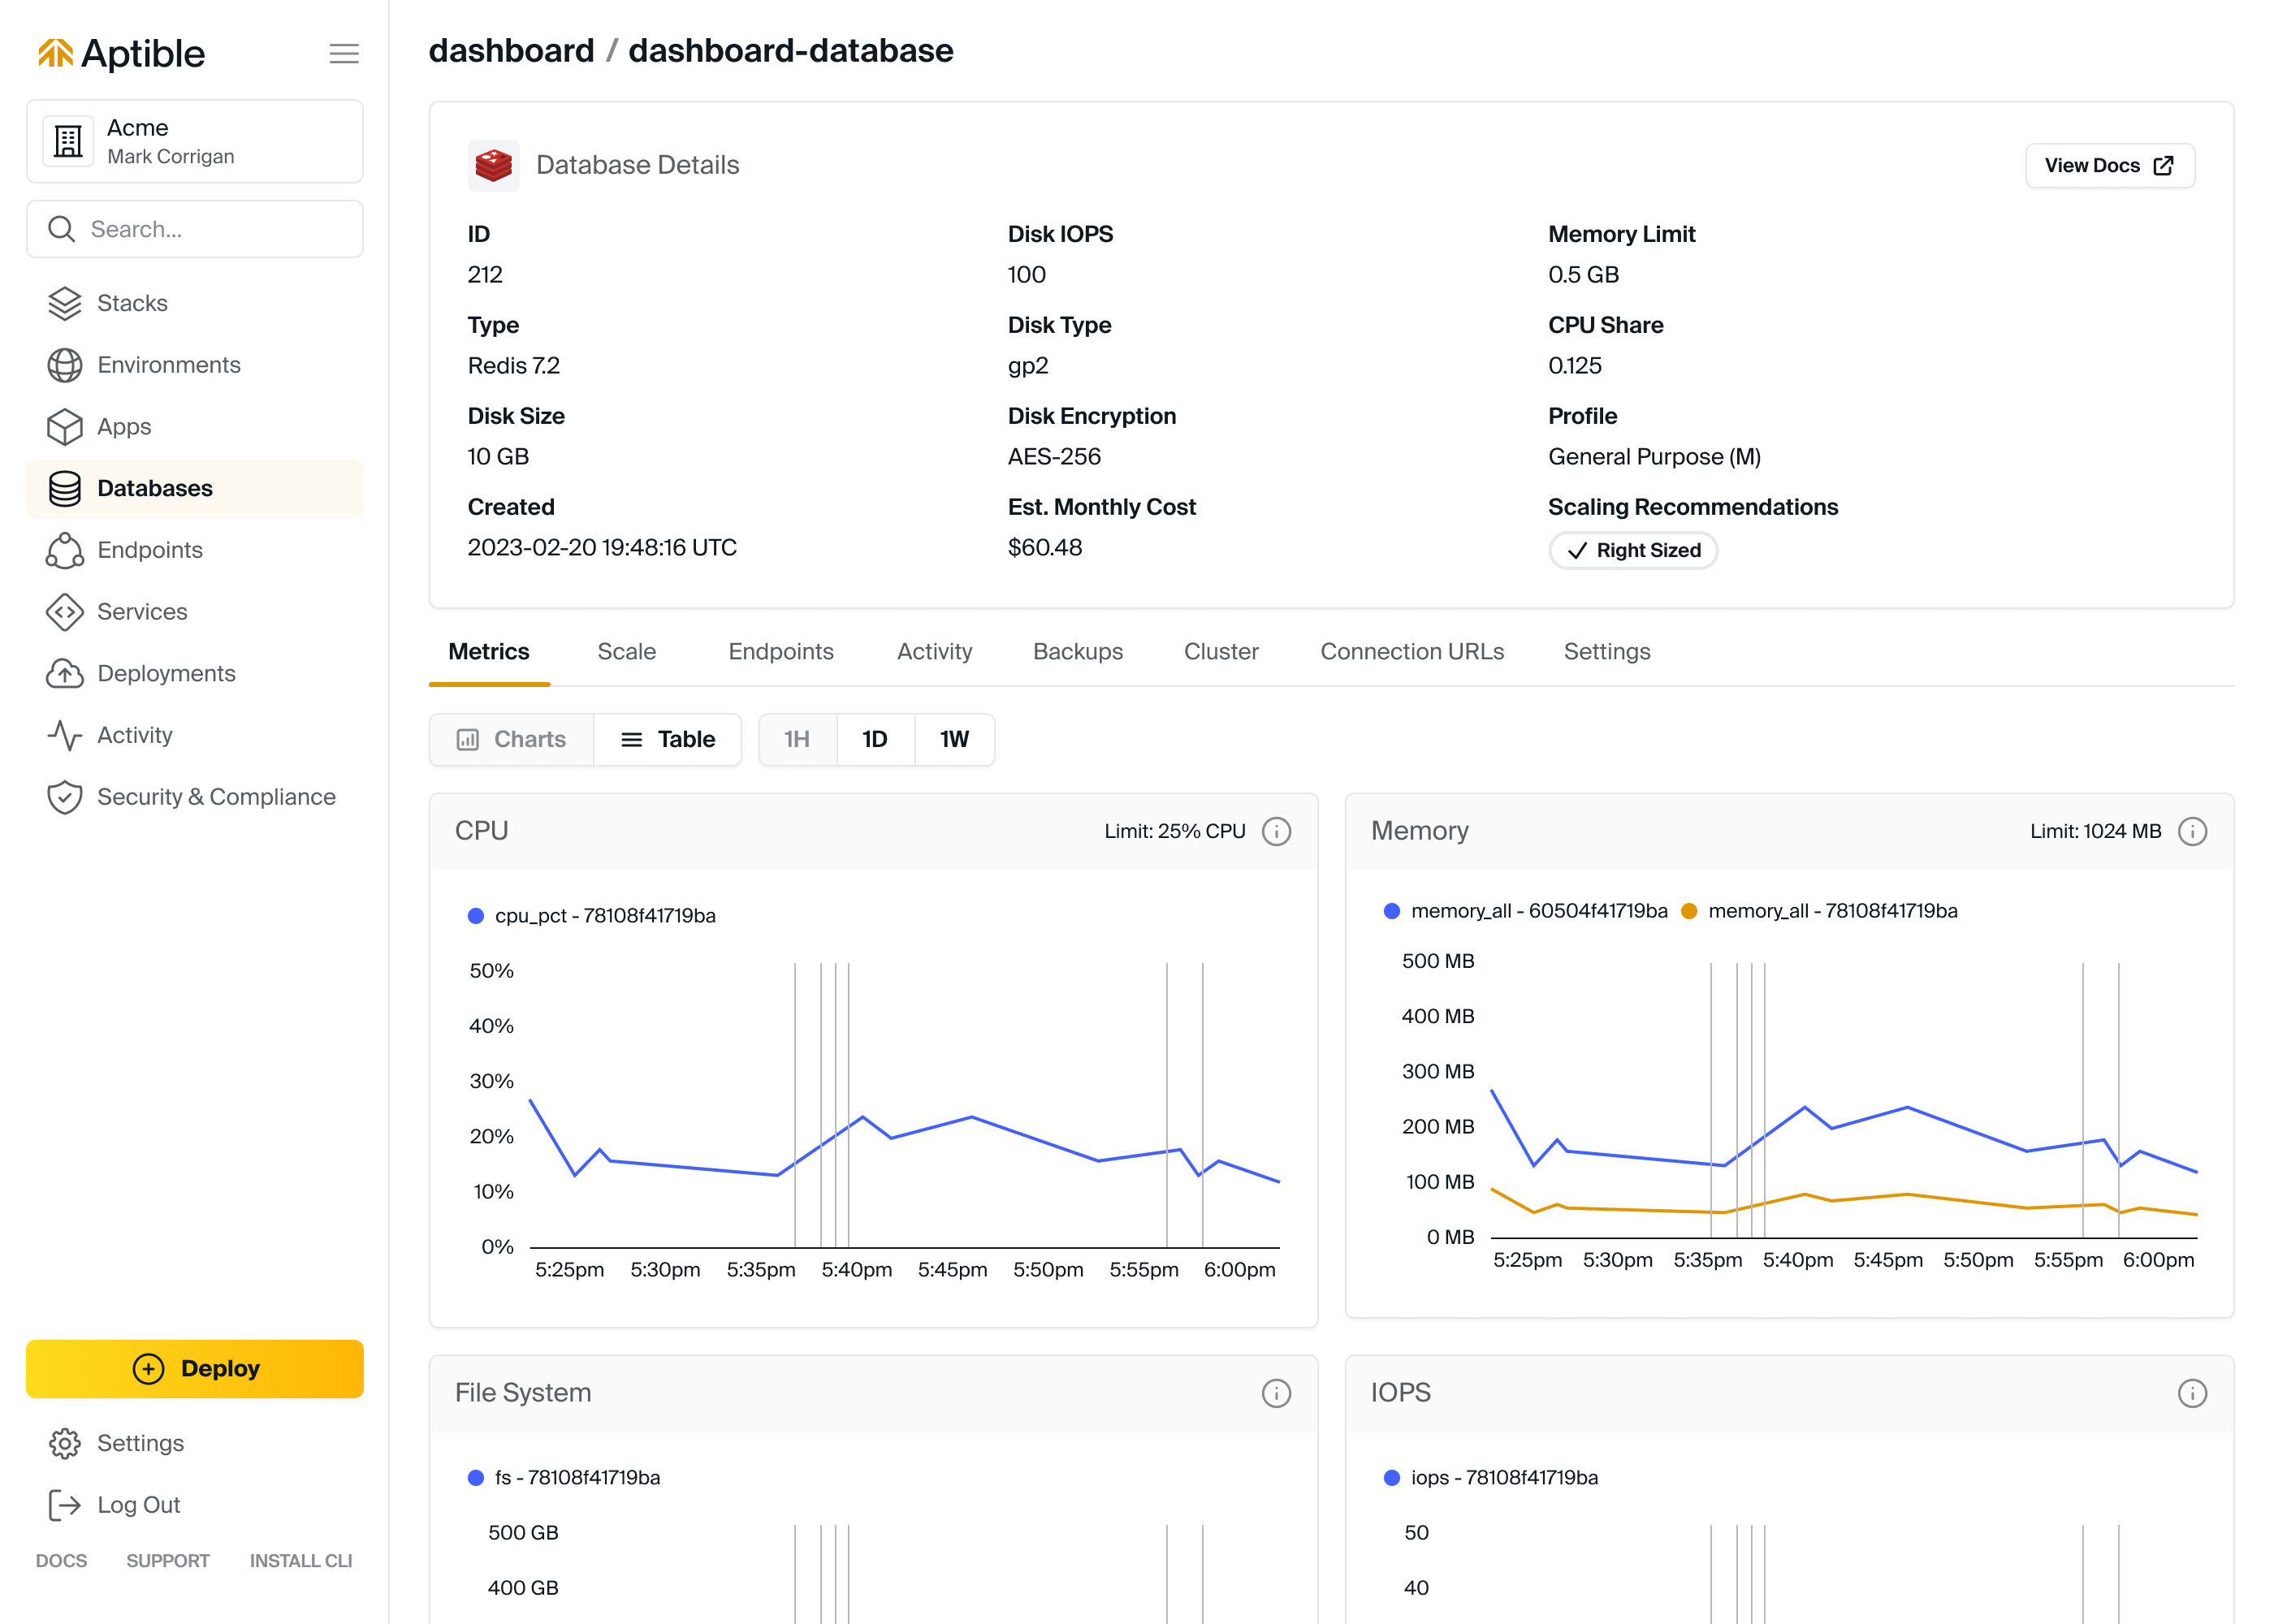
Task: Go to Security & Compliance page
Action: coord(195,797)
